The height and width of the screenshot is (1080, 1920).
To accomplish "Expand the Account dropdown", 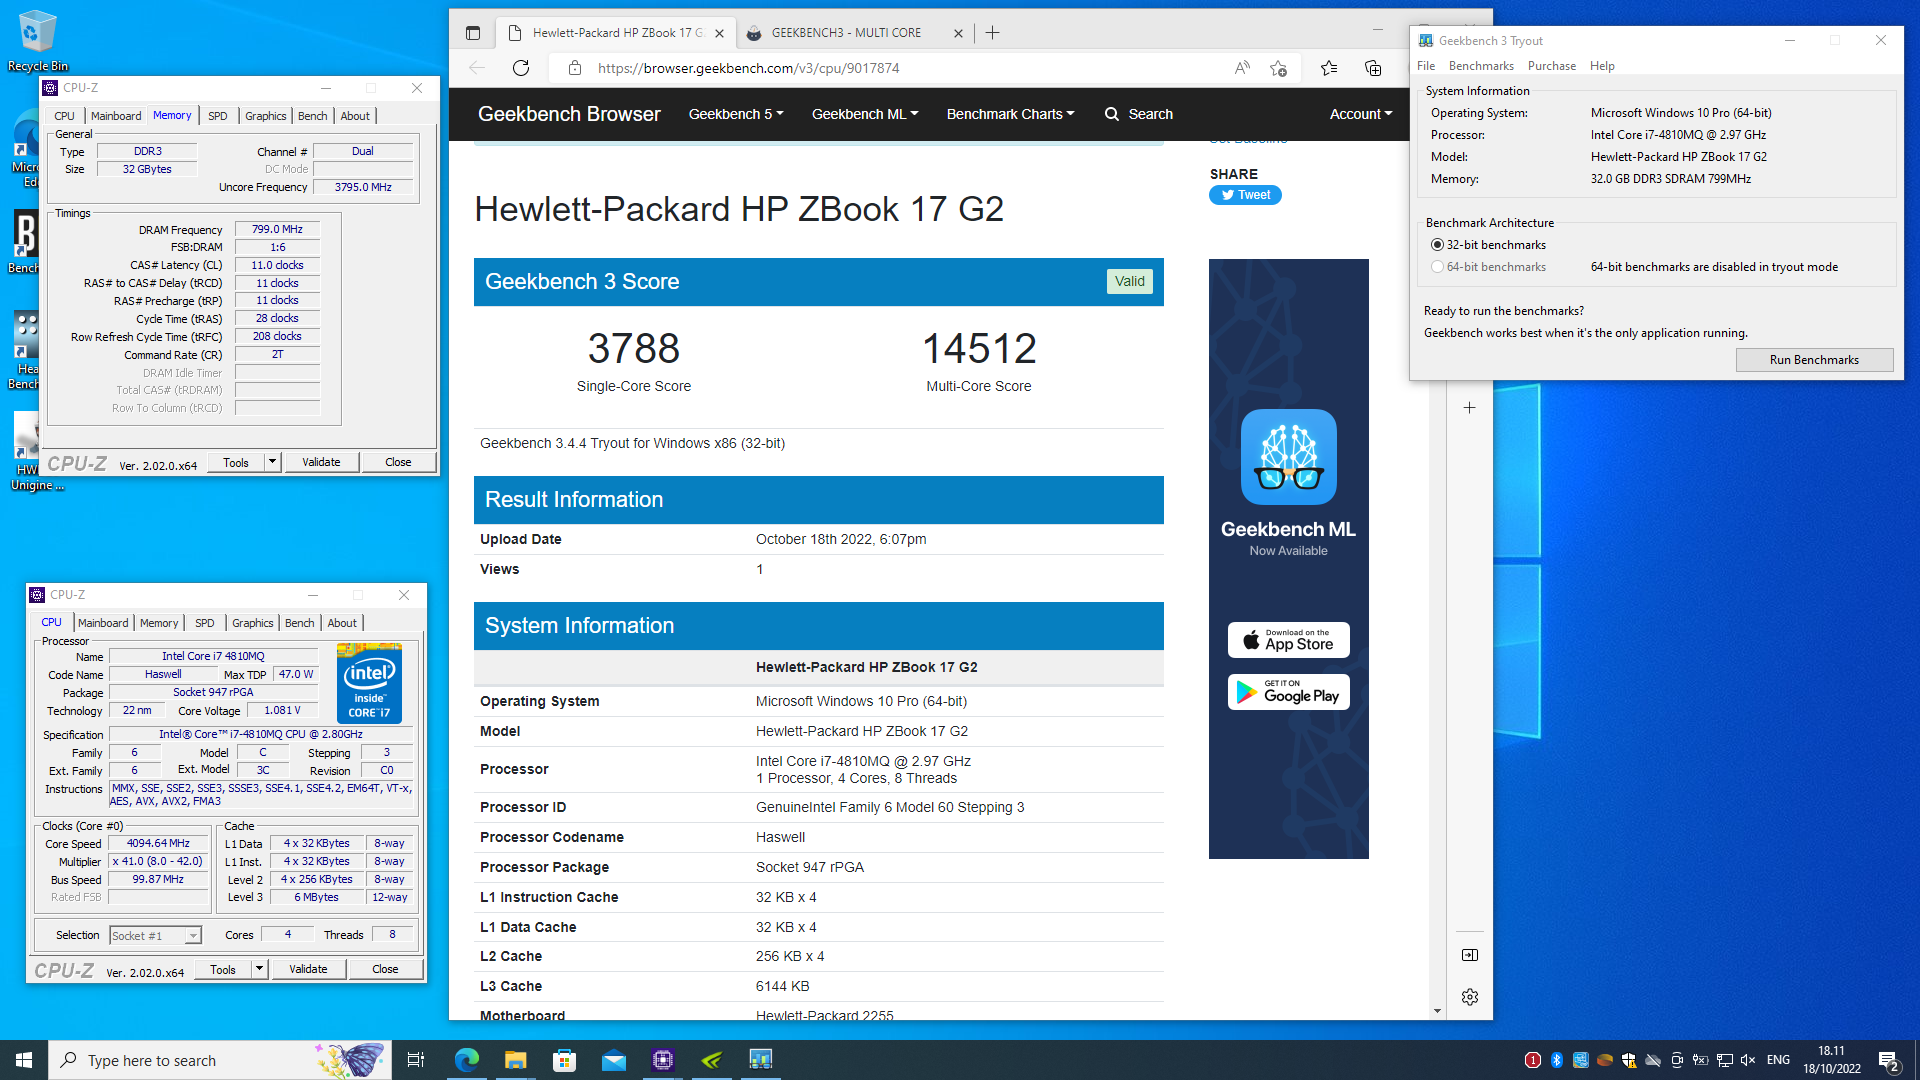I will 1361,114.
